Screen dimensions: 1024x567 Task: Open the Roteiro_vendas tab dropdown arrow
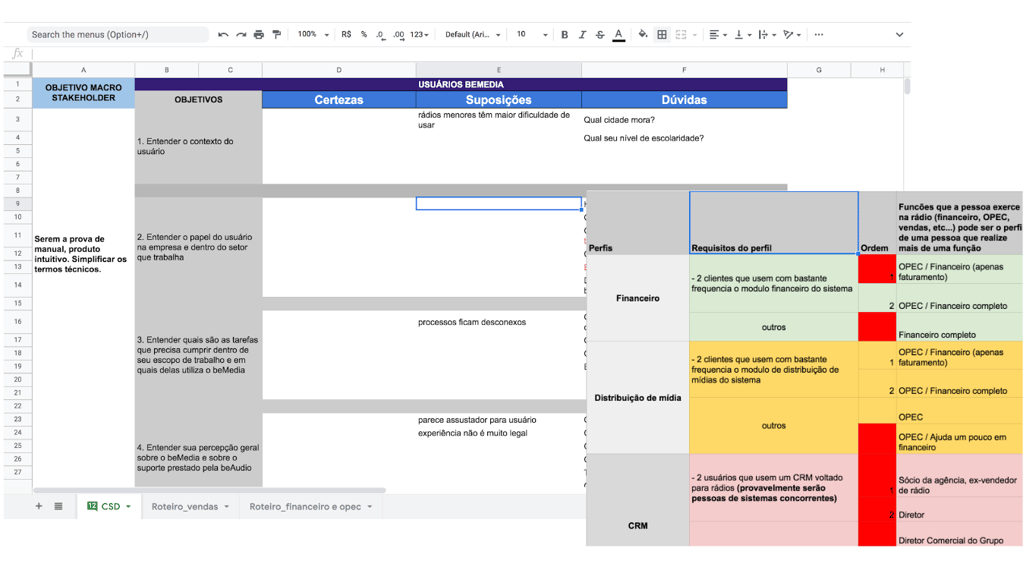point(227,507)
